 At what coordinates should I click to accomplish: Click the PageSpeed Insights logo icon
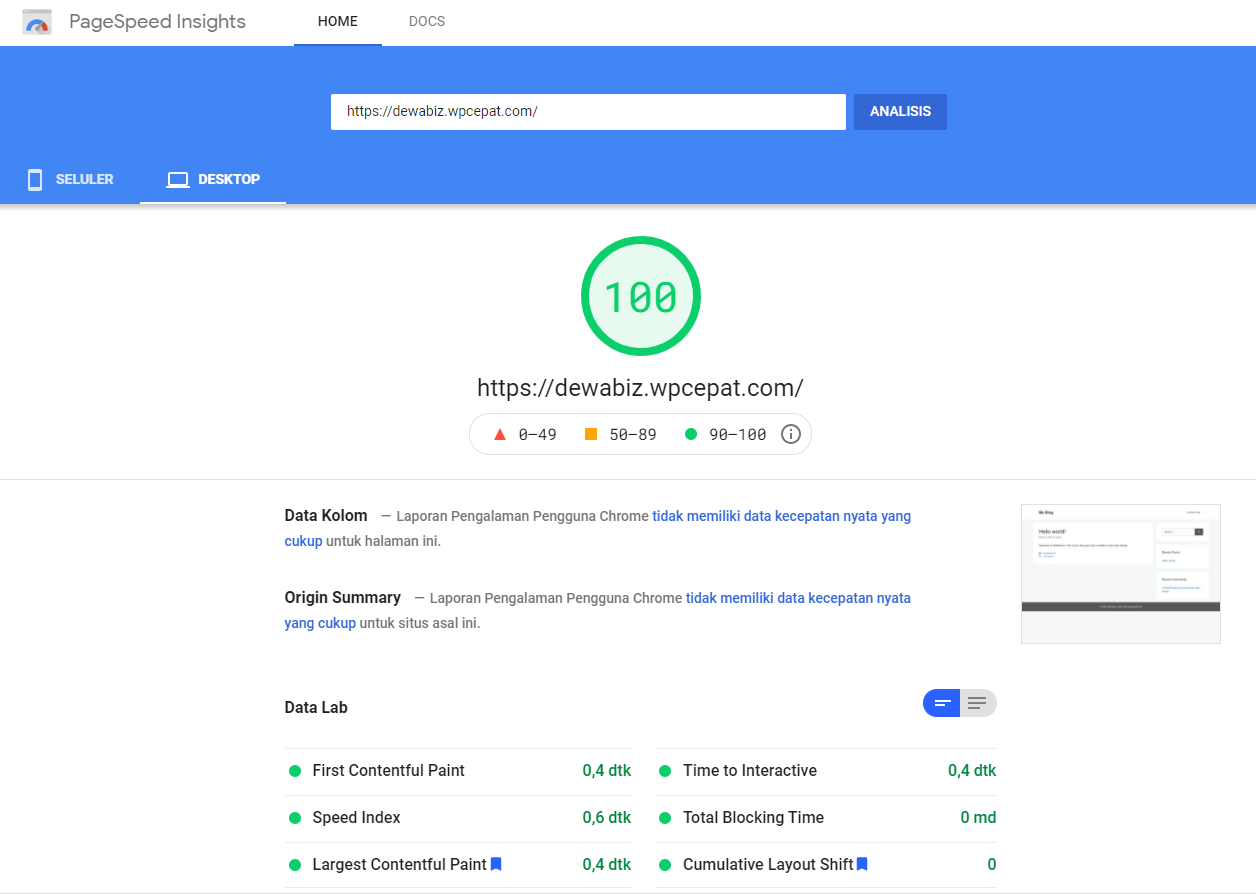tap(37, 22)
